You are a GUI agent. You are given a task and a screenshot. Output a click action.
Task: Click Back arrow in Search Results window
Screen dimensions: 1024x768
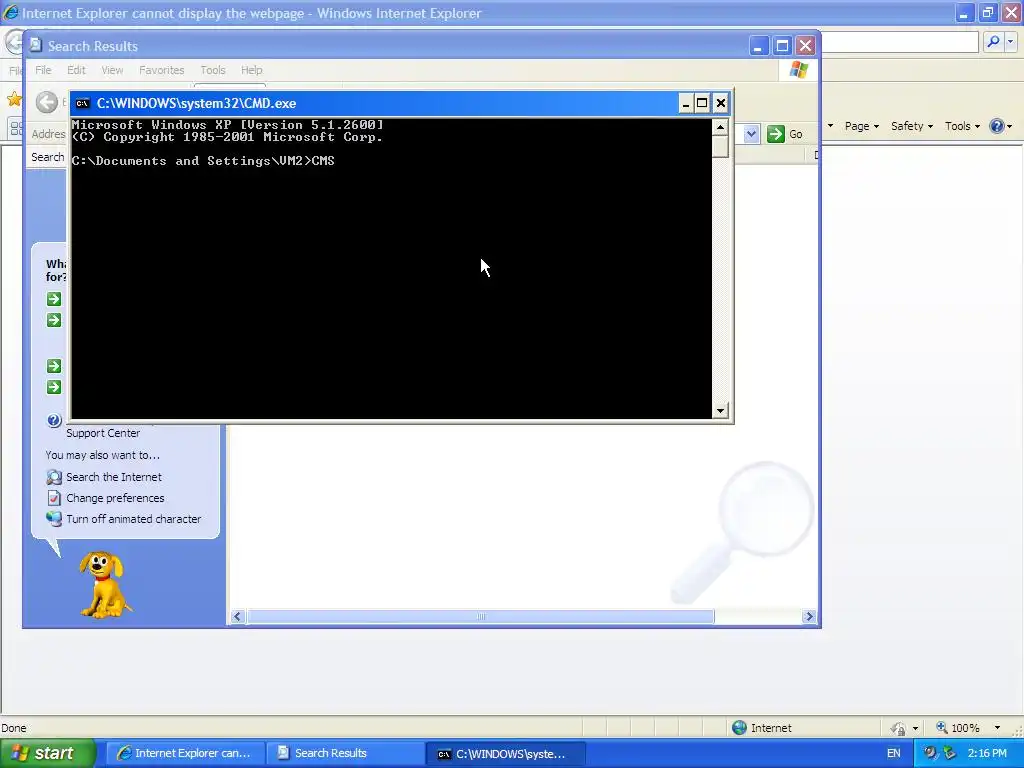[x=46, y=102]
